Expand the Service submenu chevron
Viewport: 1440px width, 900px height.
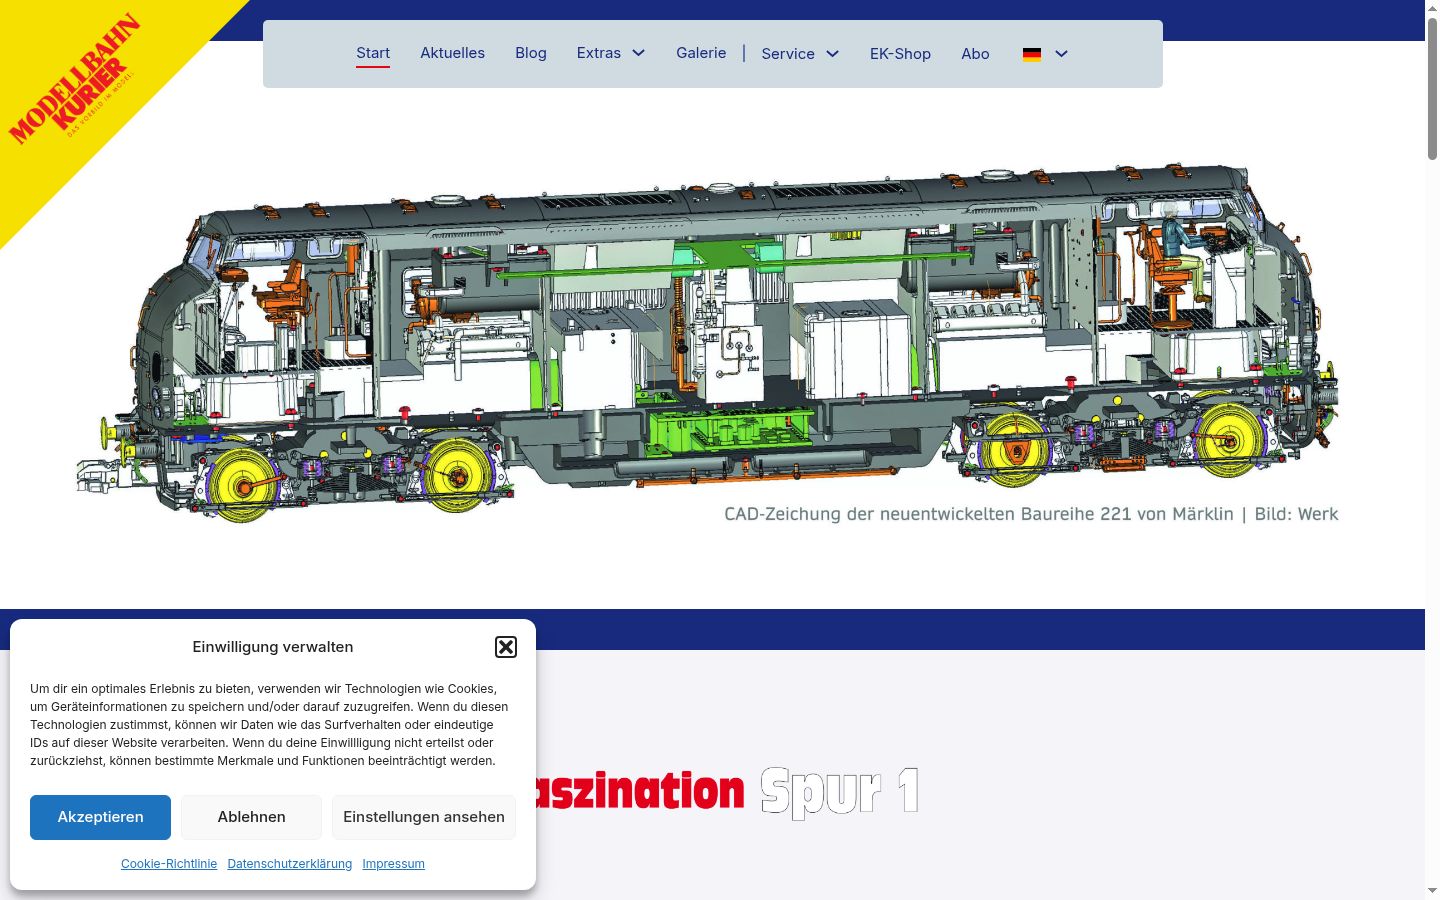[832, 54]
